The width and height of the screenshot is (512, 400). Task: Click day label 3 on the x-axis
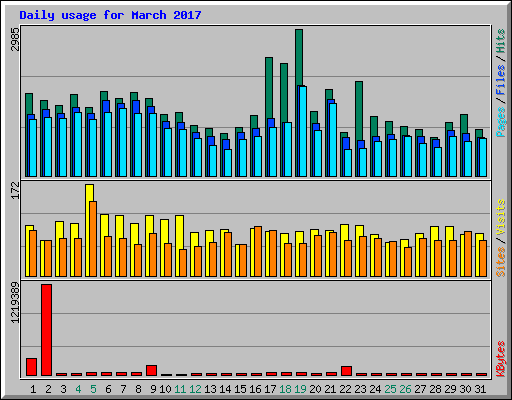point(63,389)
